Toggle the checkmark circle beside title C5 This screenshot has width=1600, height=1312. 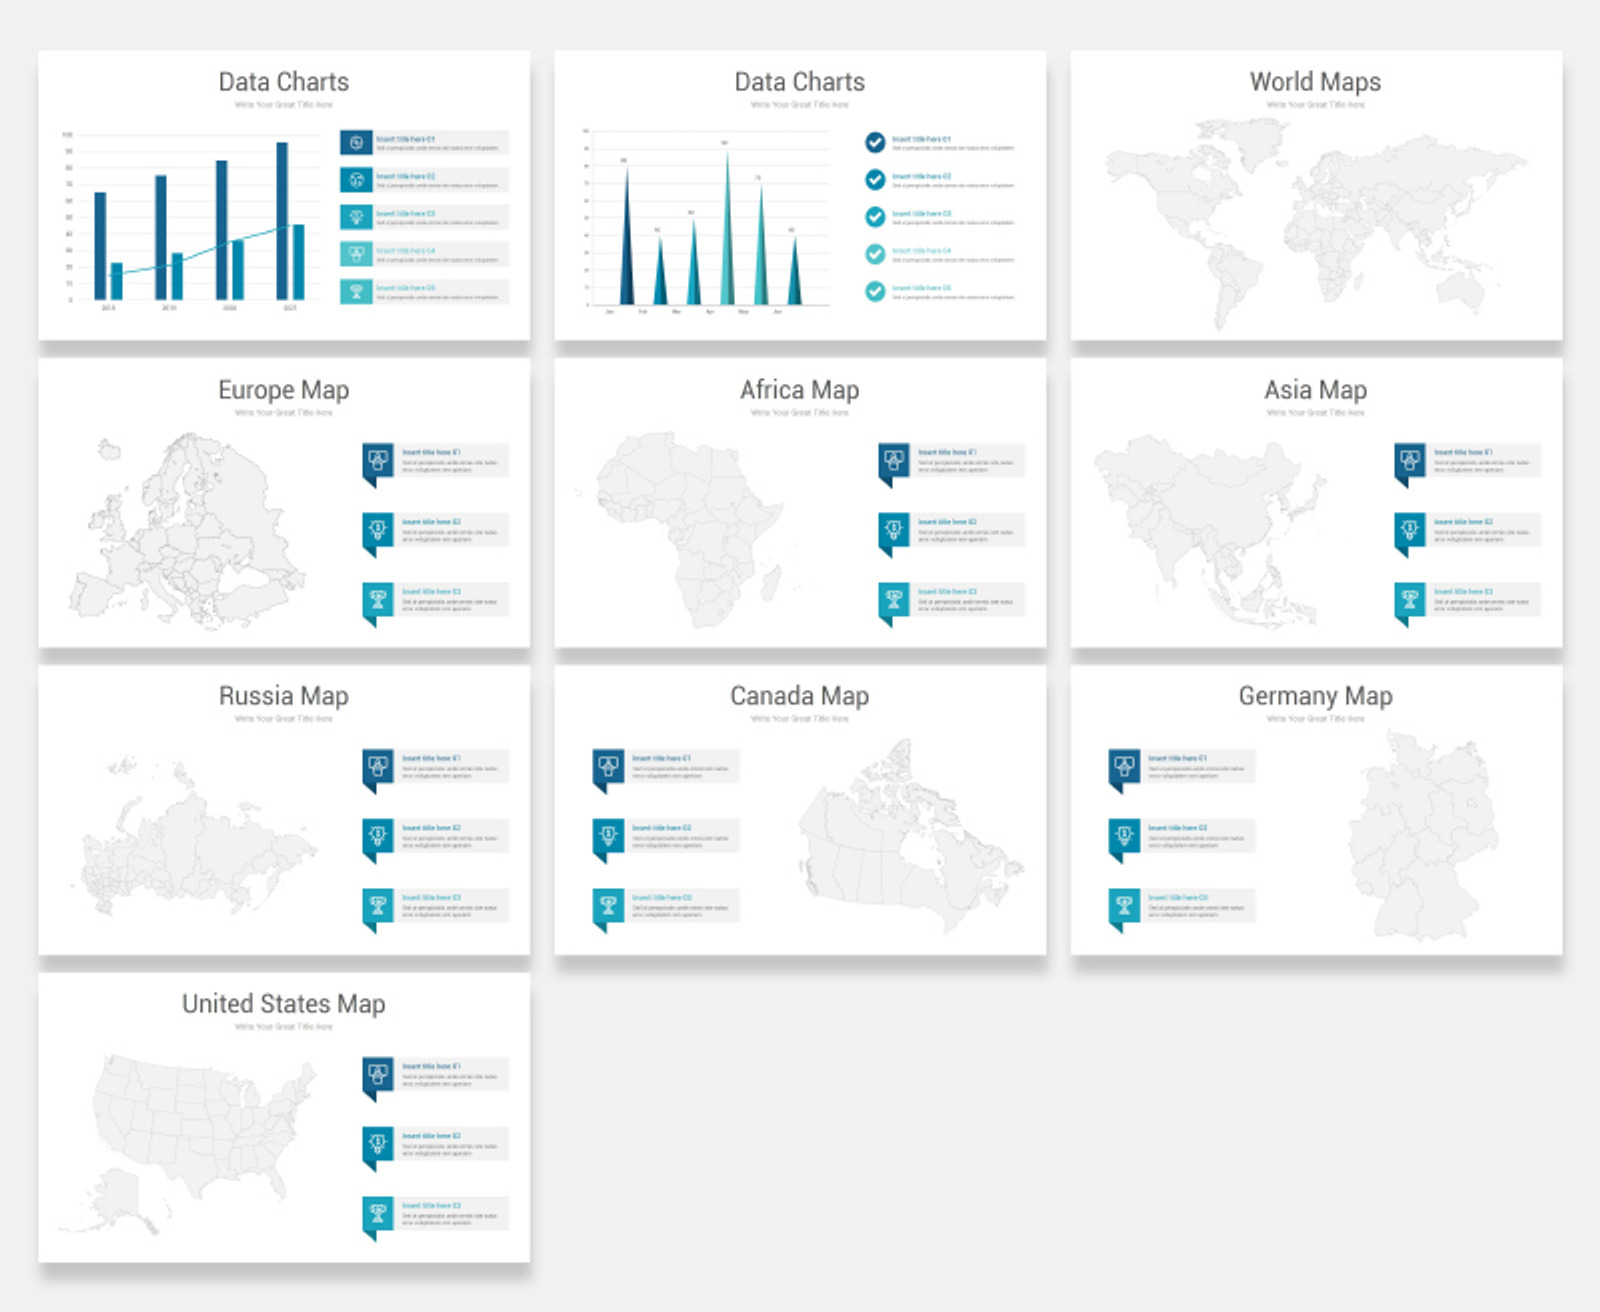875,290
